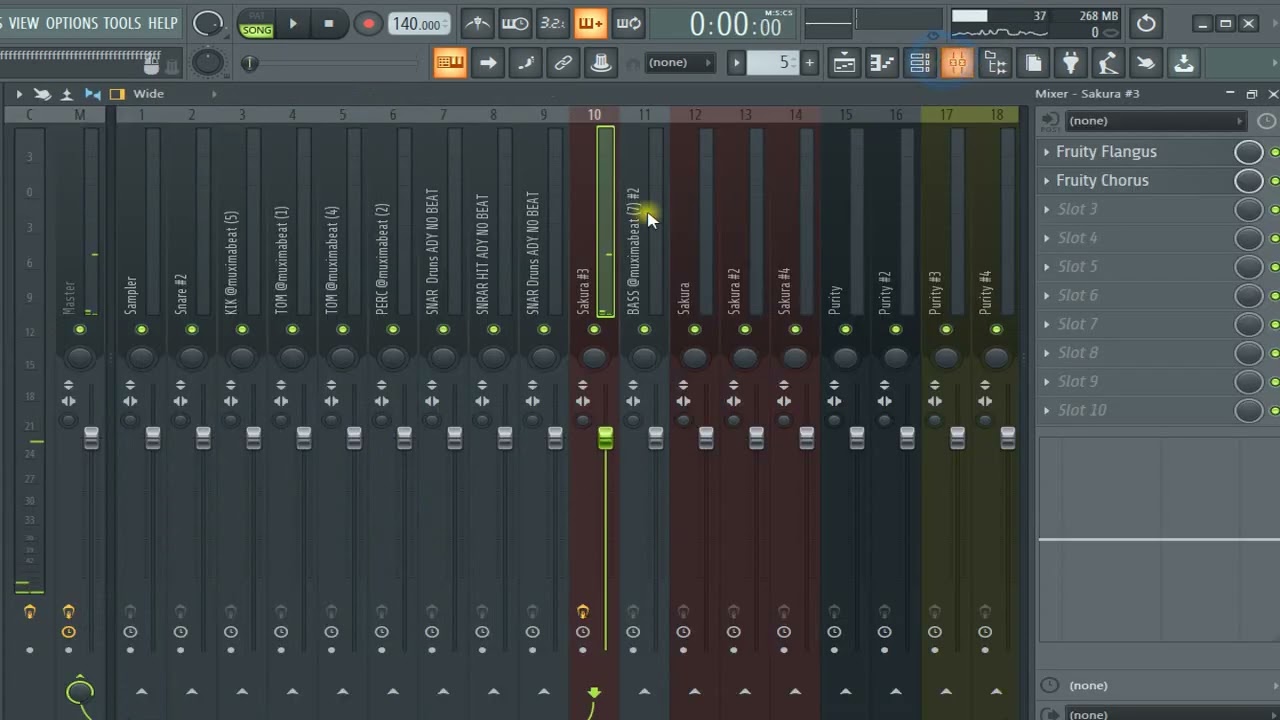Toggle the highlighted blend recording (overdub) button

(x=590, y=23)
